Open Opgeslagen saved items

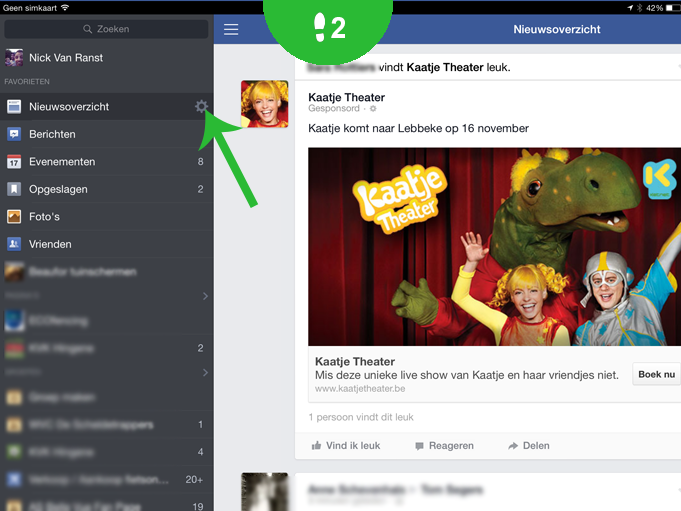click(x=106, y=189)
